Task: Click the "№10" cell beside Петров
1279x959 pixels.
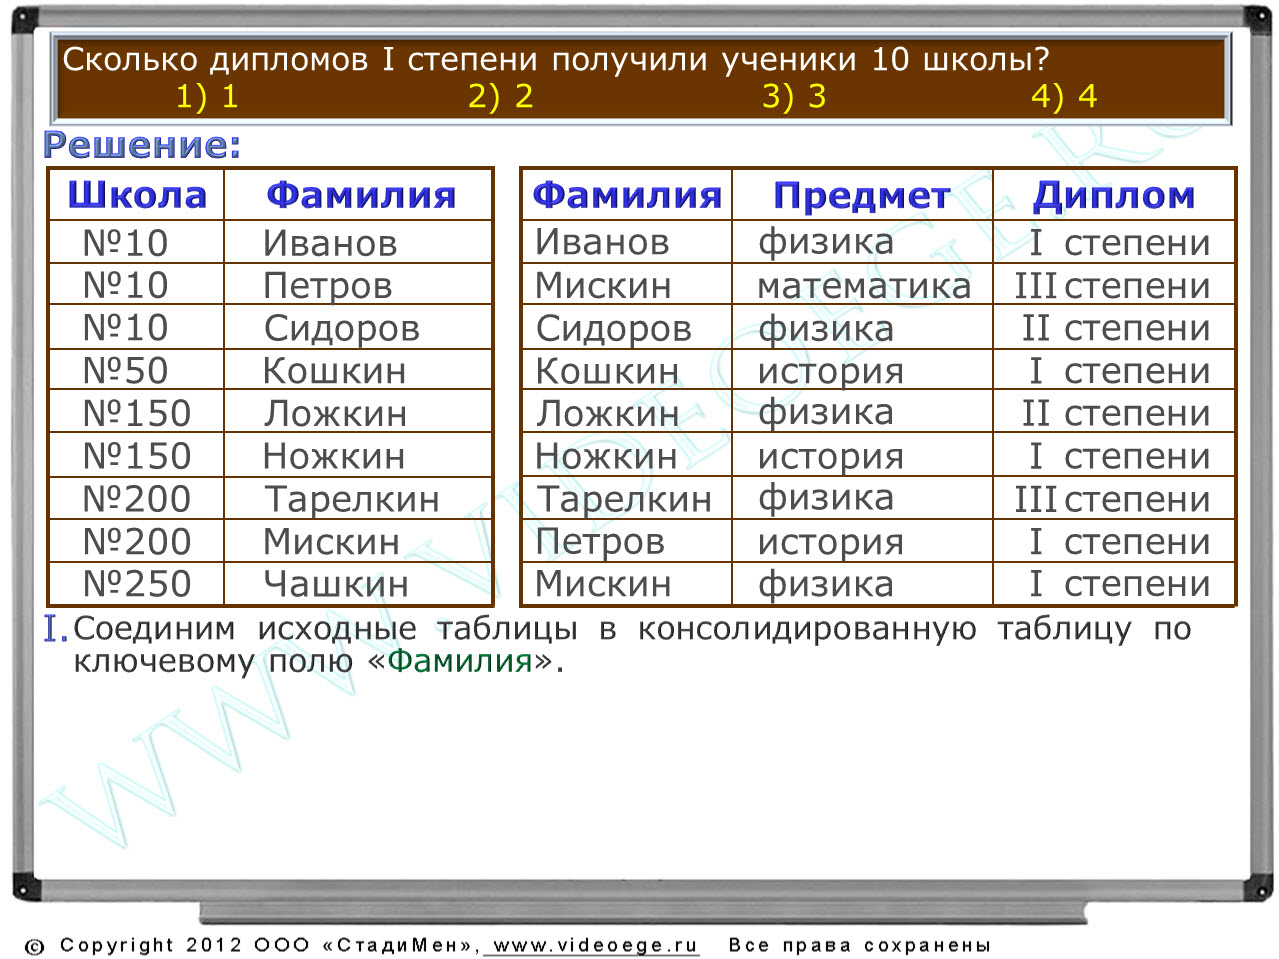Action: pyautogui.click(x=125, y=286)
